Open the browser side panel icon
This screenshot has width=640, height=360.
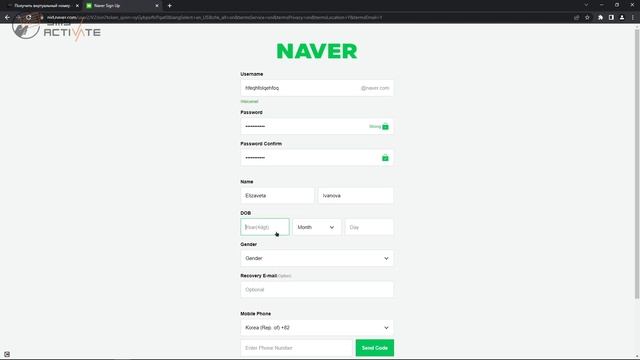[x=611, y=18]
